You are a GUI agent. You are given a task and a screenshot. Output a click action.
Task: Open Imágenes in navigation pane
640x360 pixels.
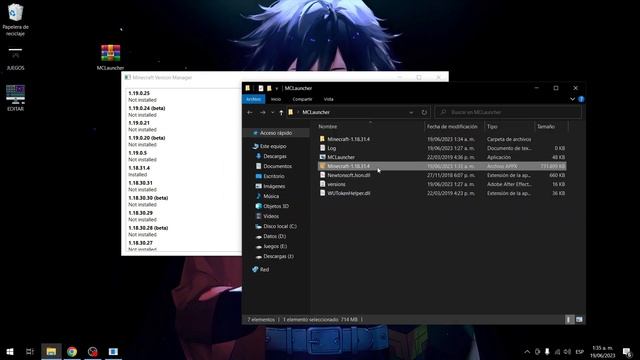(x=270, y=186)
